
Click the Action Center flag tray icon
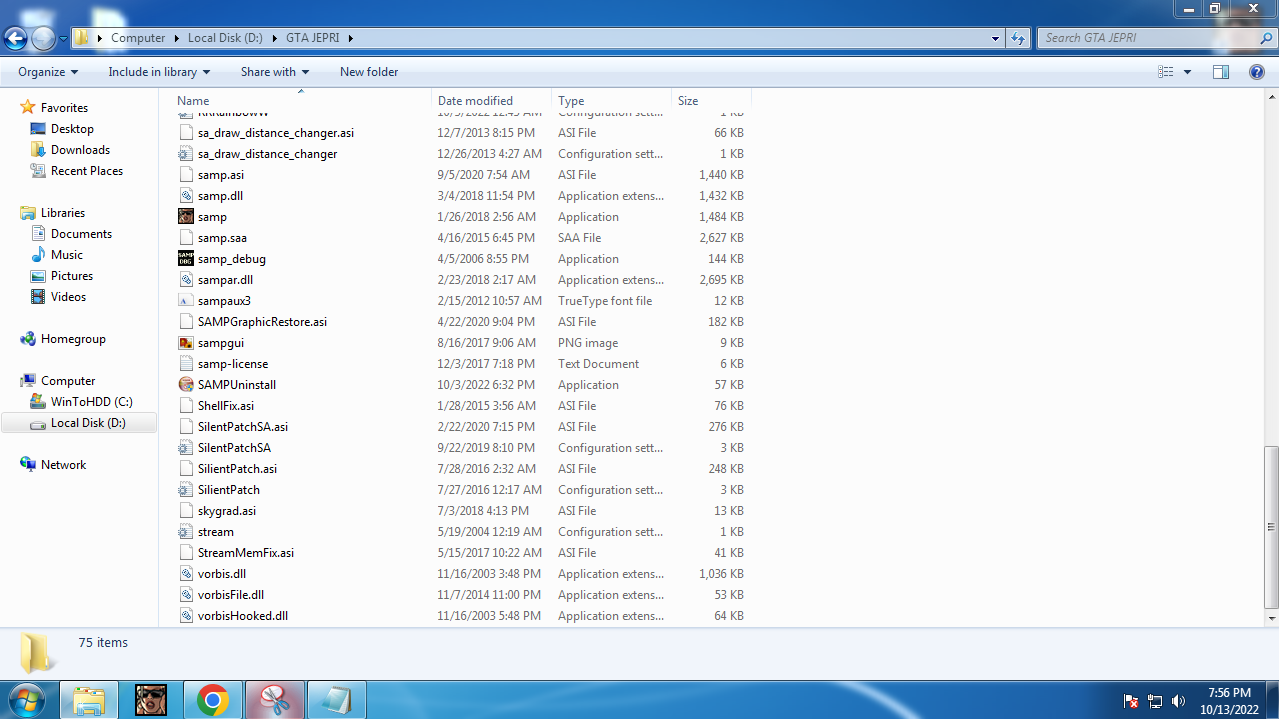(1131, 701)
